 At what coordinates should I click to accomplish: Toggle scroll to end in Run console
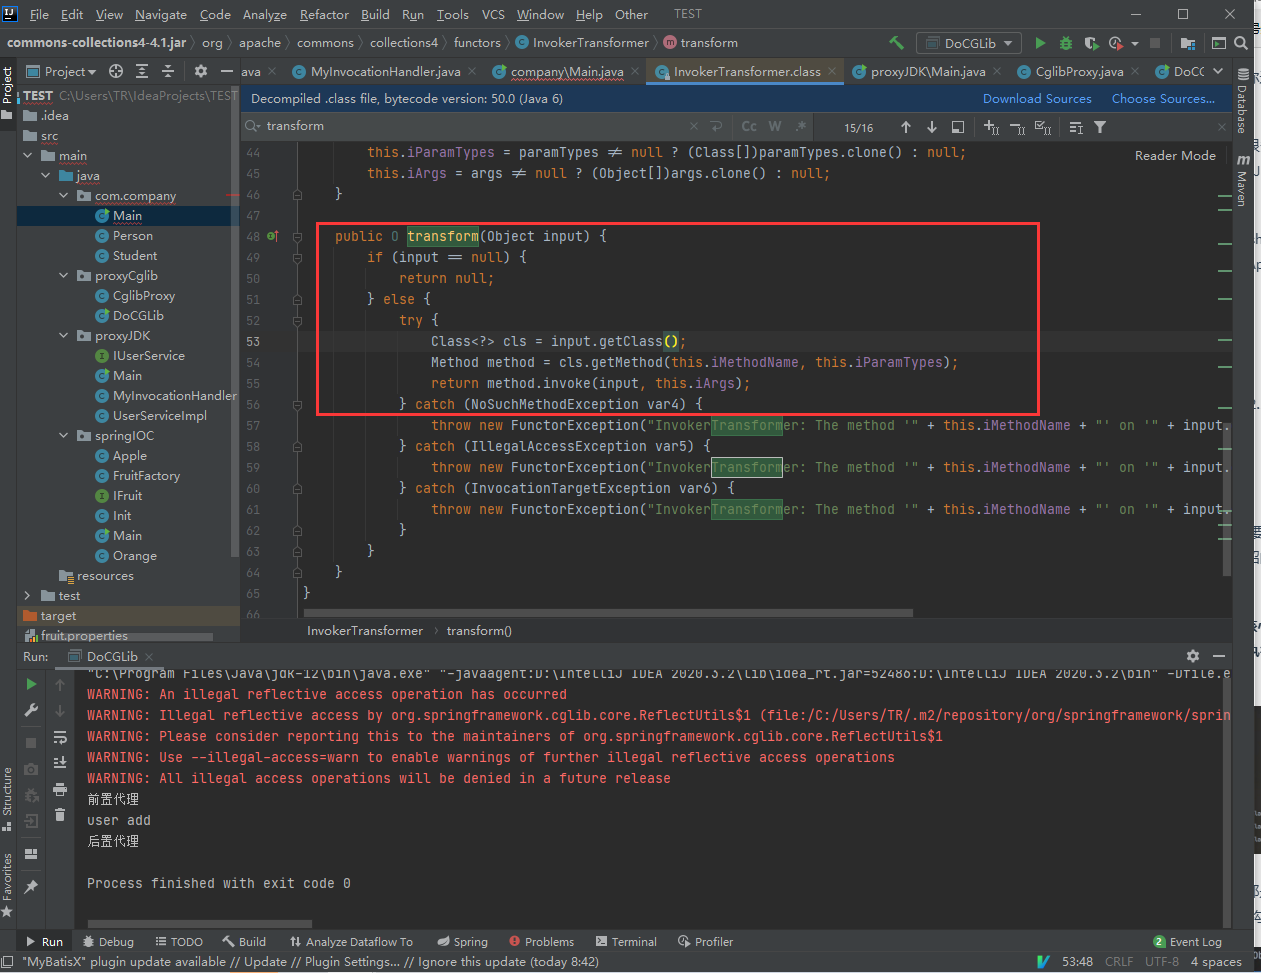(x=60, y=763)
